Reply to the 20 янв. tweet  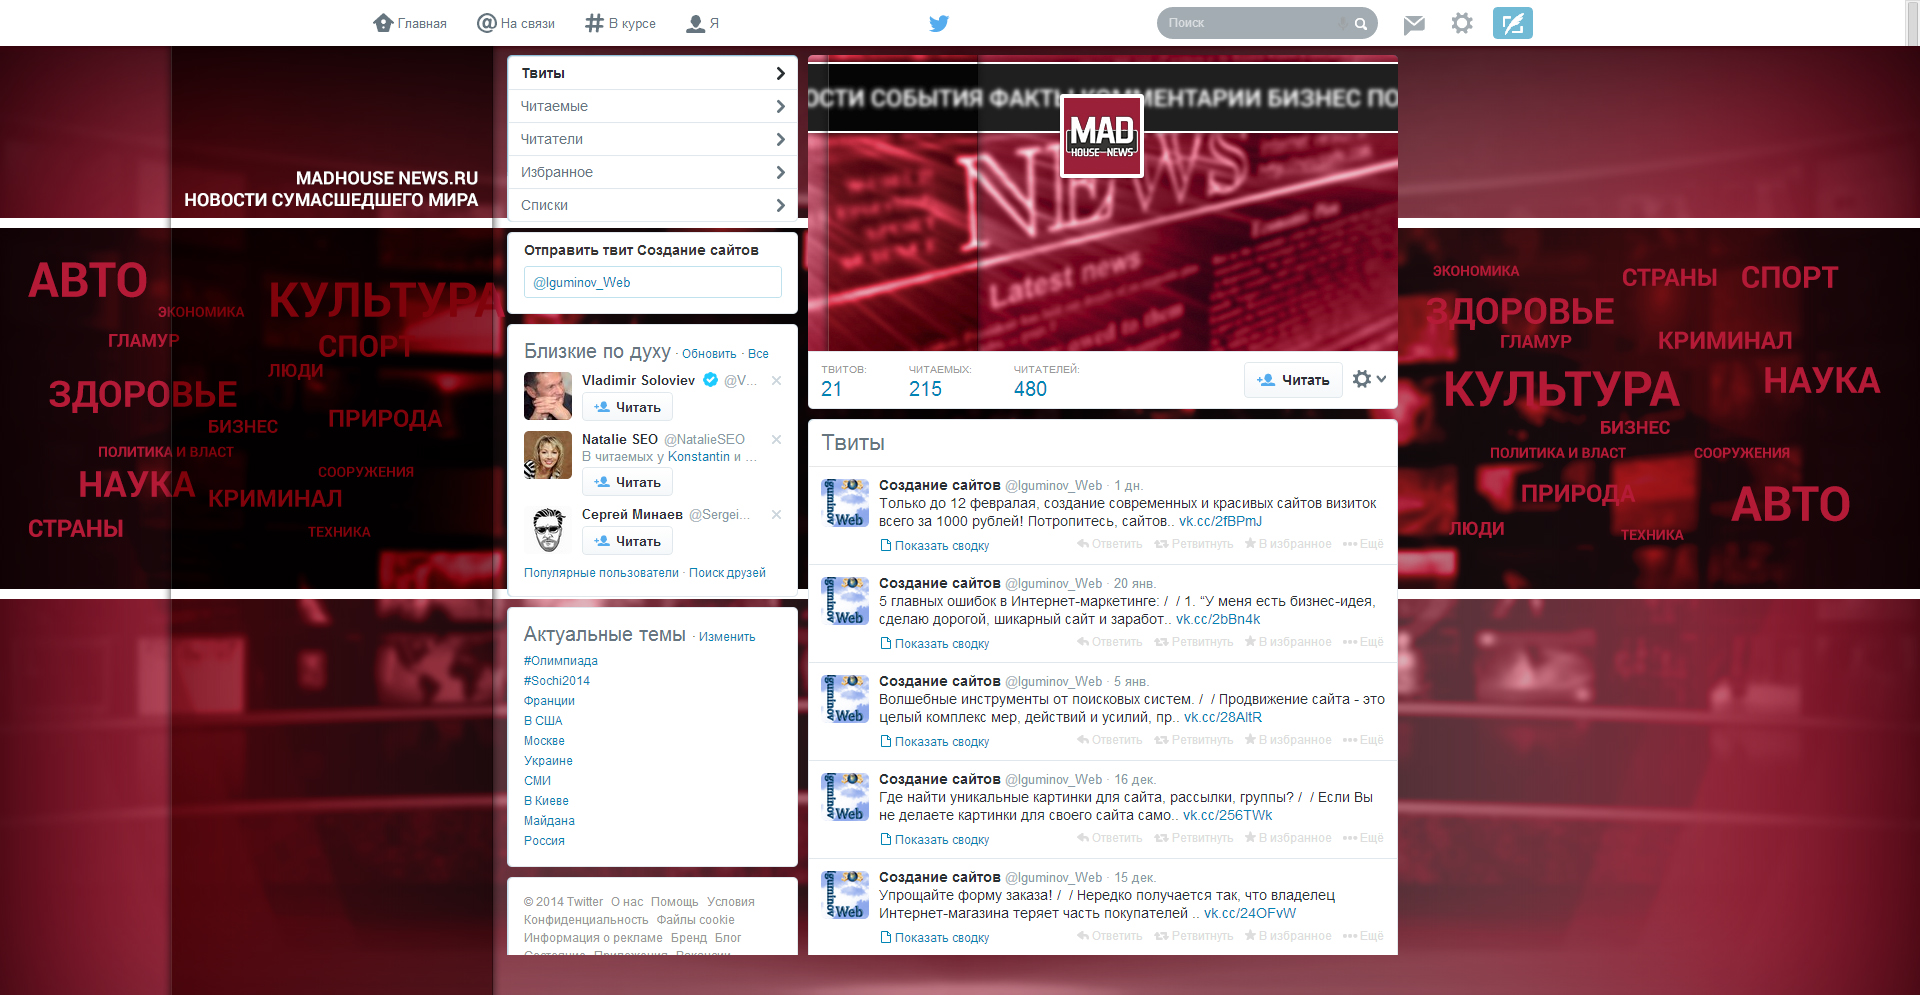(1109, 642)
